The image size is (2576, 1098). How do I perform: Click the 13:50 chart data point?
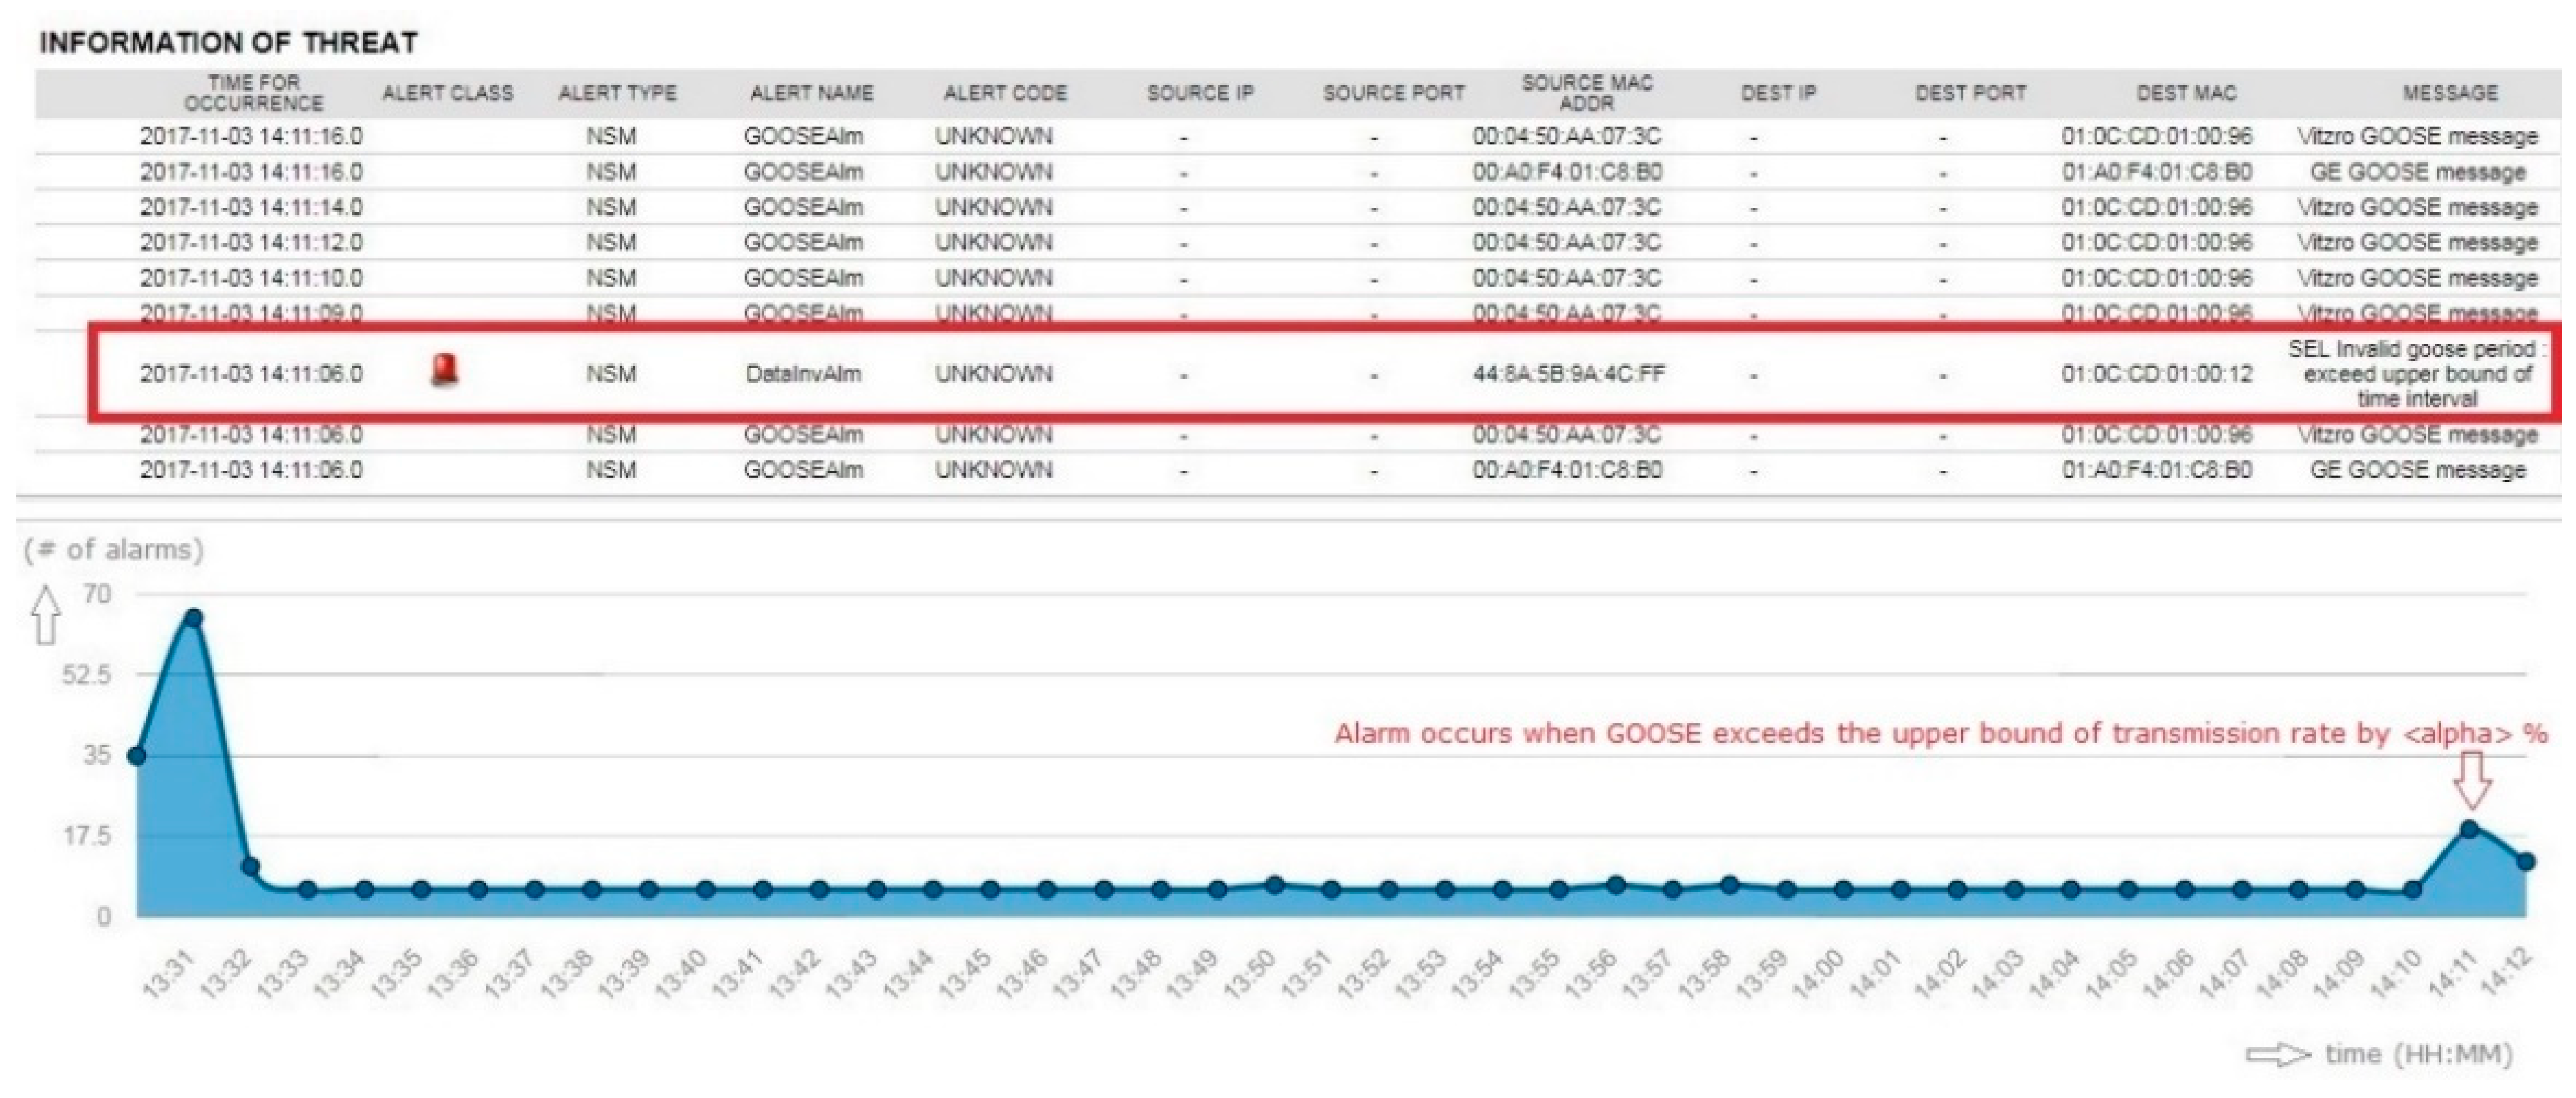1274,884
